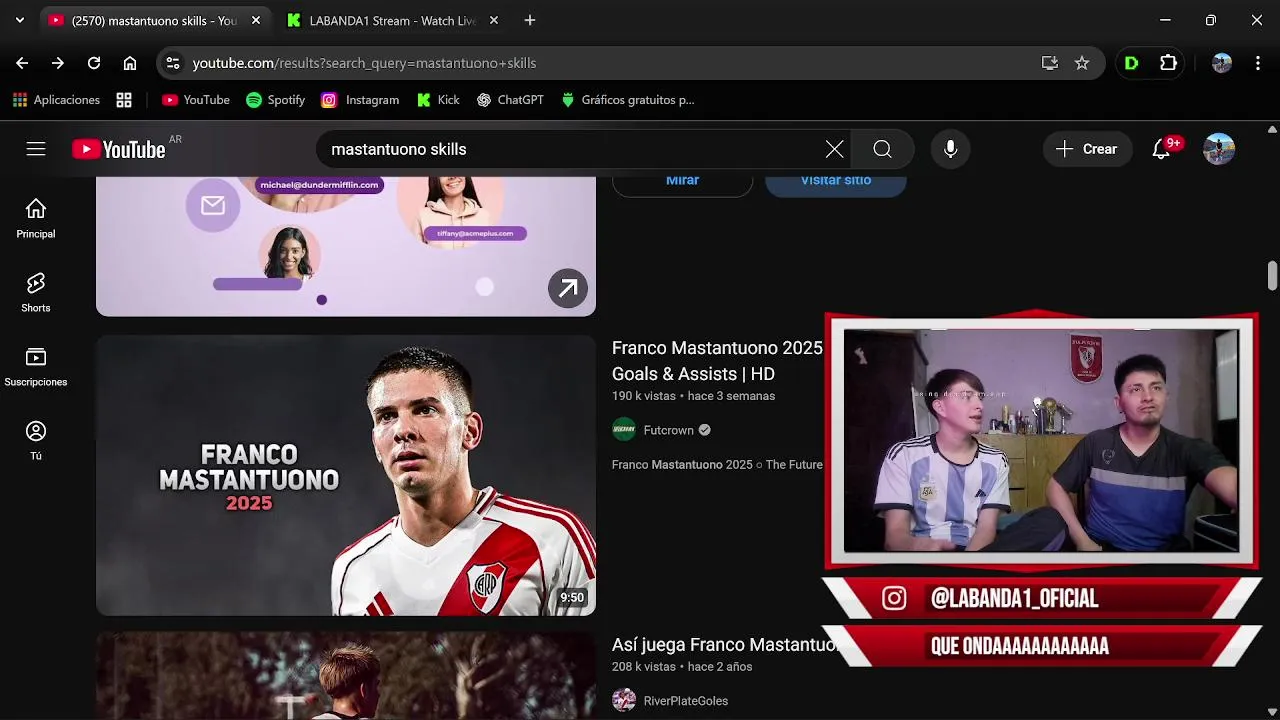Open the Kick bookmark
This screenshot has height=720, width=1280.
coord(438,100)
